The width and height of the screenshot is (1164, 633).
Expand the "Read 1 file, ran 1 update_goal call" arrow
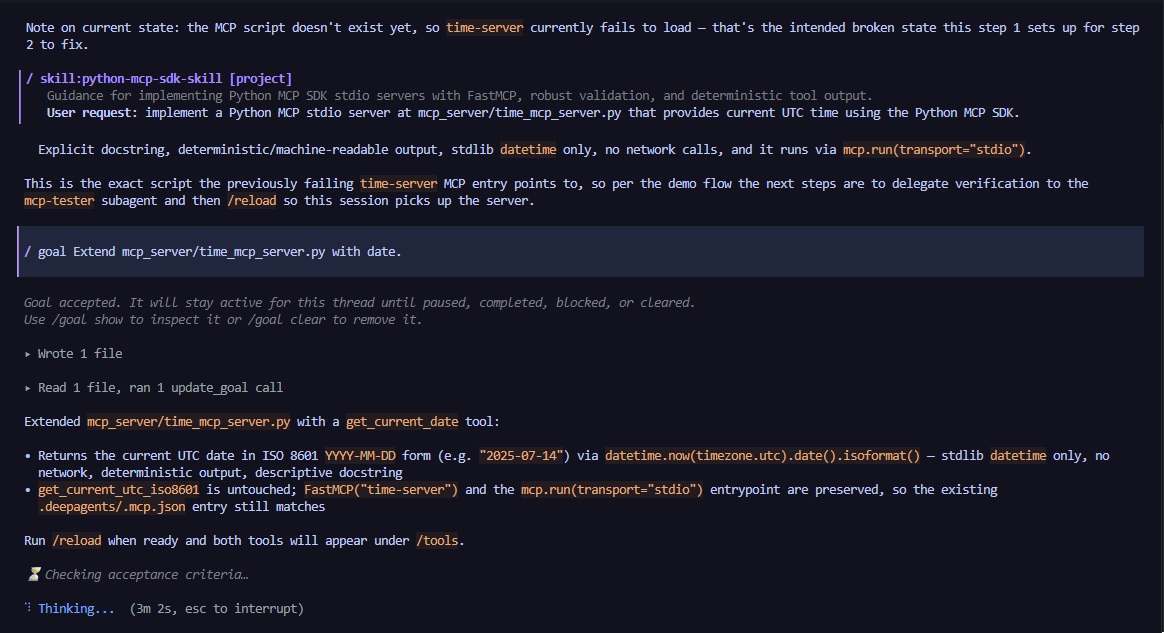pos(27,388)
